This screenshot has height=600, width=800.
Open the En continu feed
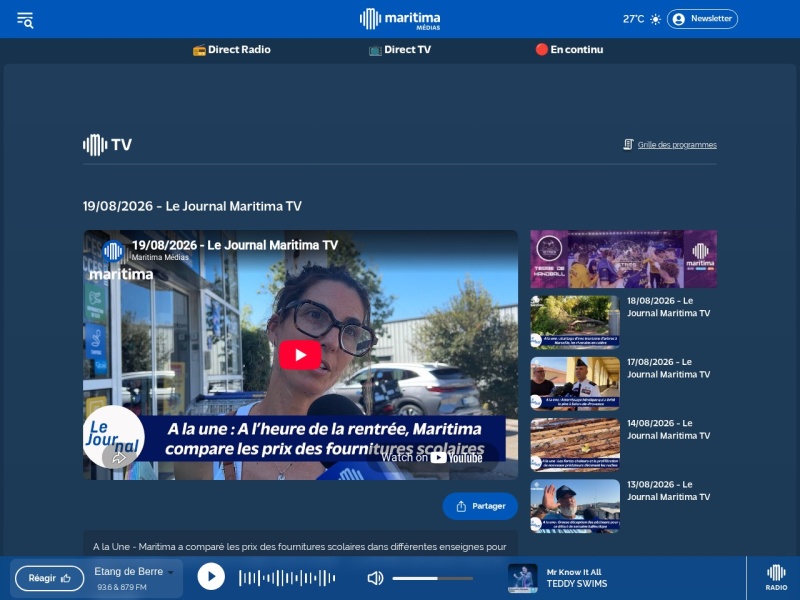(569, 49)
